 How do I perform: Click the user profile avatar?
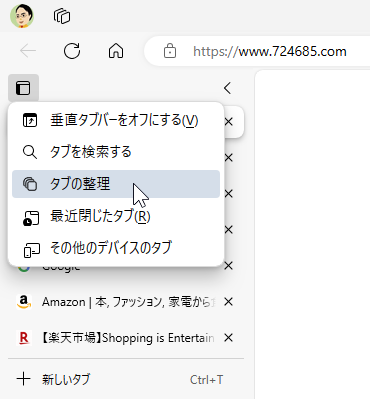pyautogui.click(x=22, y=16)
